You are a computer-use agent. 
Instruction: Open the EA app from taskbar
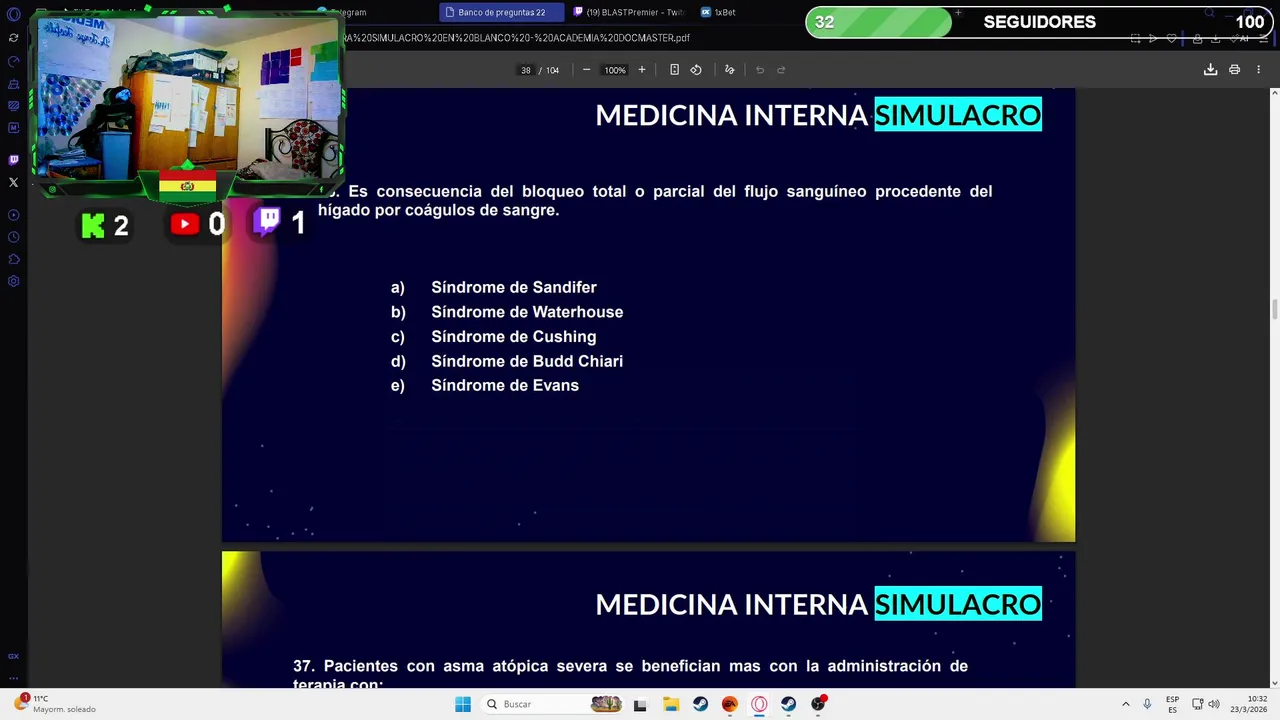(x=730, y=704)
